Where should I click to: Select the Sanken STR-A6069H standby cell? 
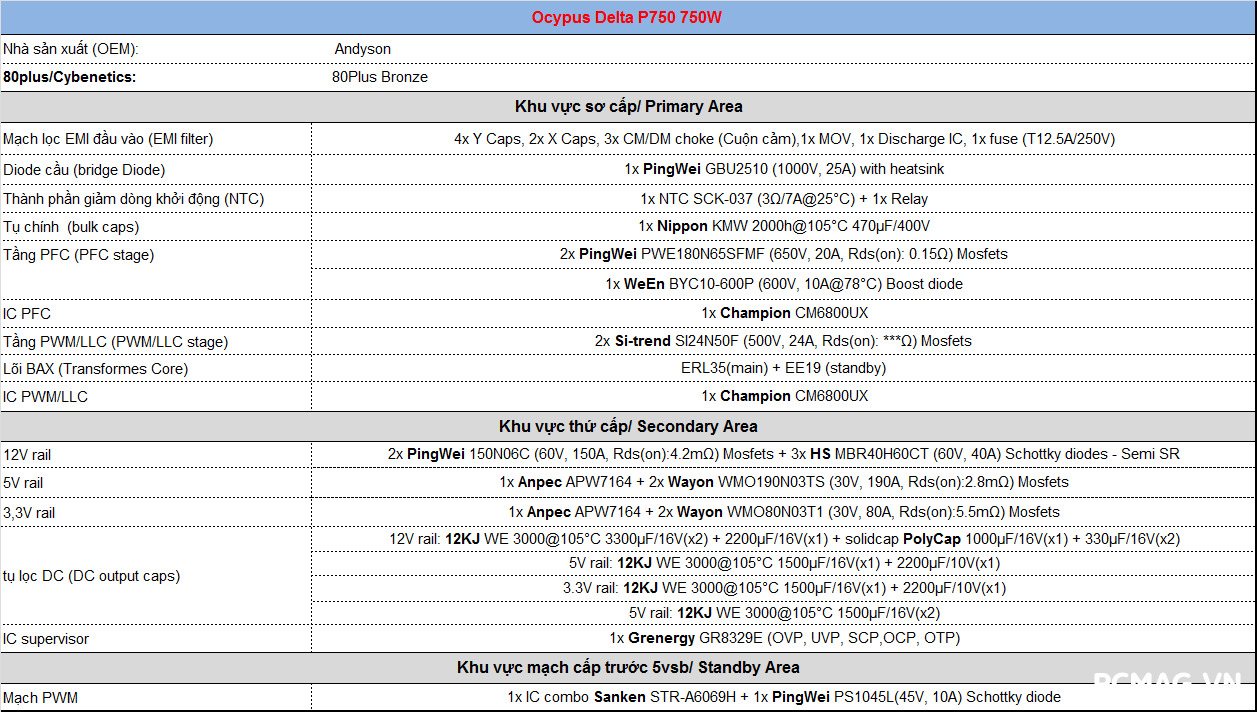point(783,697)
